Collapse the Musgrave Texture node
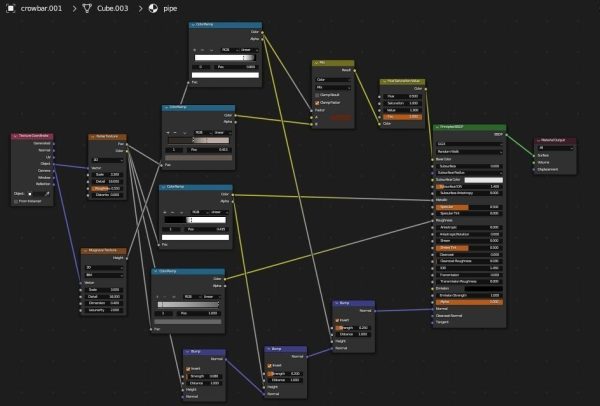This screenshot has height=406, width=600. pyautogui.click(x=85, y=251)
